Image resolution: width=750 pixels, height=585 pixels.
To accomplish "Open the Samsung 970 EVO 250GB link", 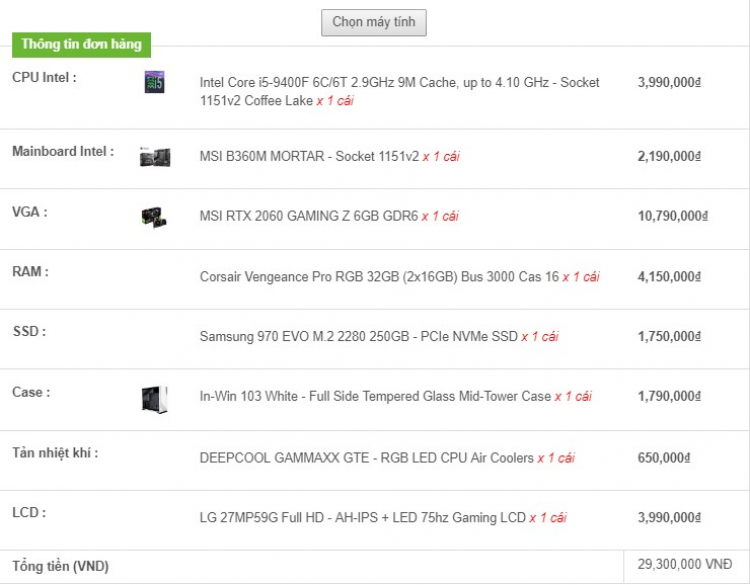I will pos(358,337).
